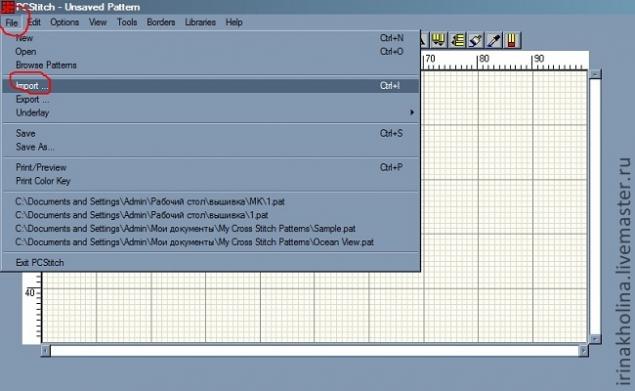The image size is (635, 391).
Task: Choose Open from the File menu
Action: 211,52
